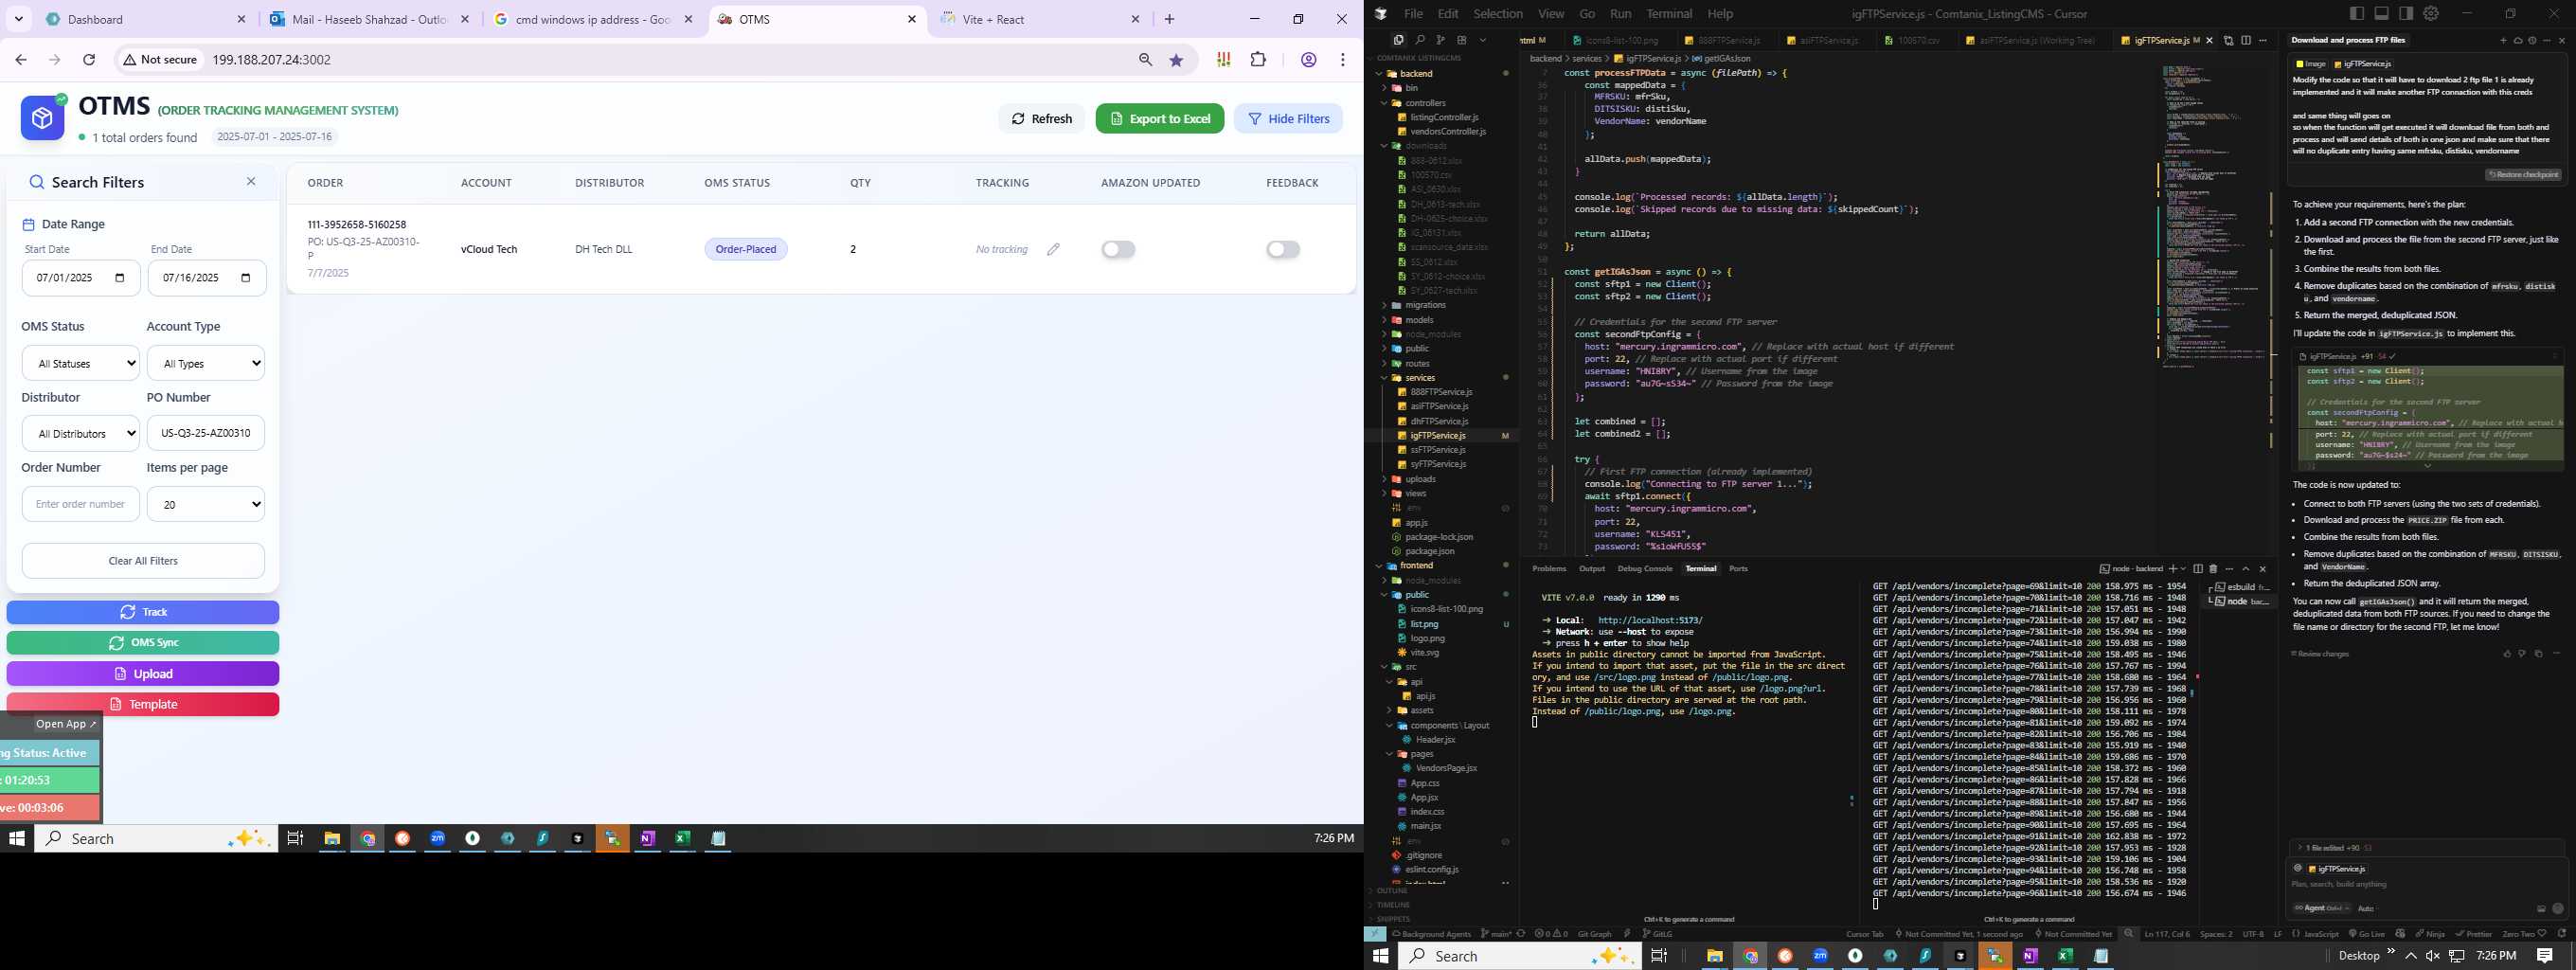Click split editor right icon in Cursor
This screenshot has height=970, width=2576.
[x=2246, y=40]
